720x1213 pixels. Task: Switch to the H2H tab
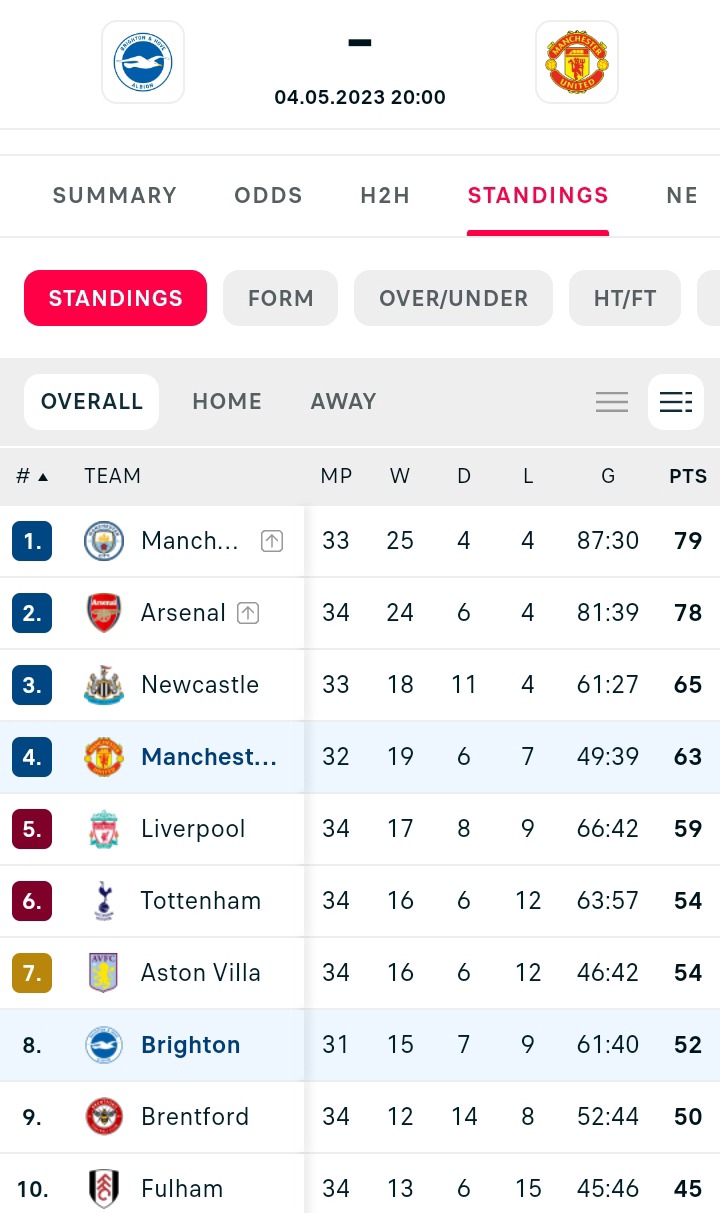click(x=386, y=195)
